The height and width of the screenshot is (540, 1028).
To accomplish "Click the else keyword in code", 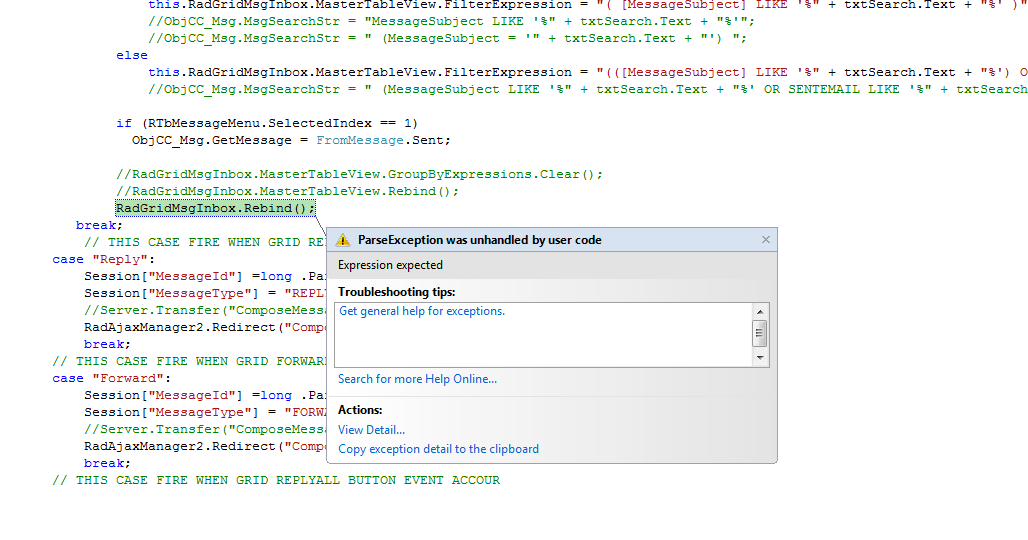I will click(132, 56).
